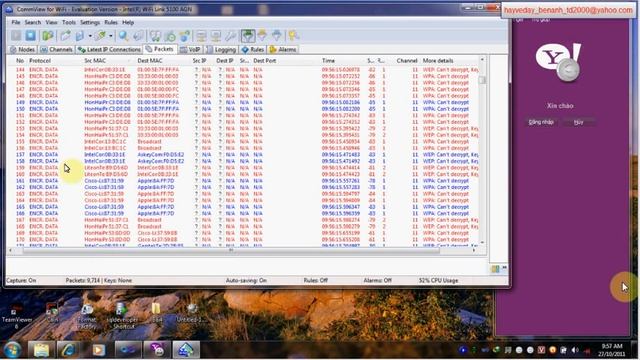Open the Help menu
The image size is (640, 360).
128,22
